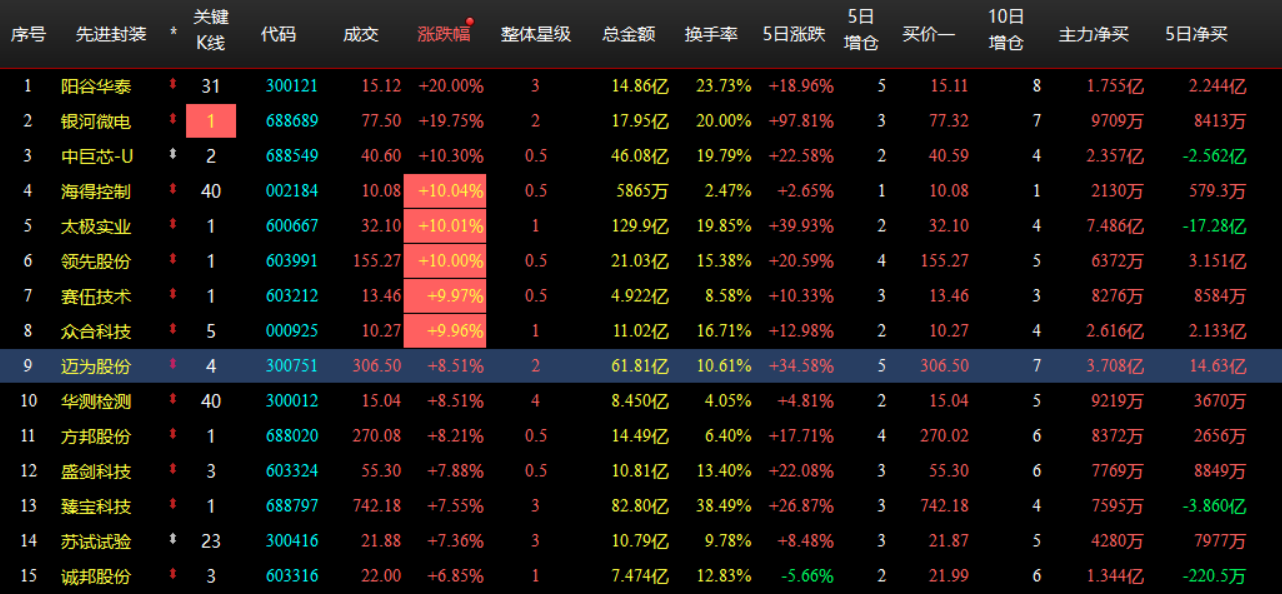This screenshot has width=1282, height=594.
Task: Click marker icon beside 银河微电
Action: (173, 121)
